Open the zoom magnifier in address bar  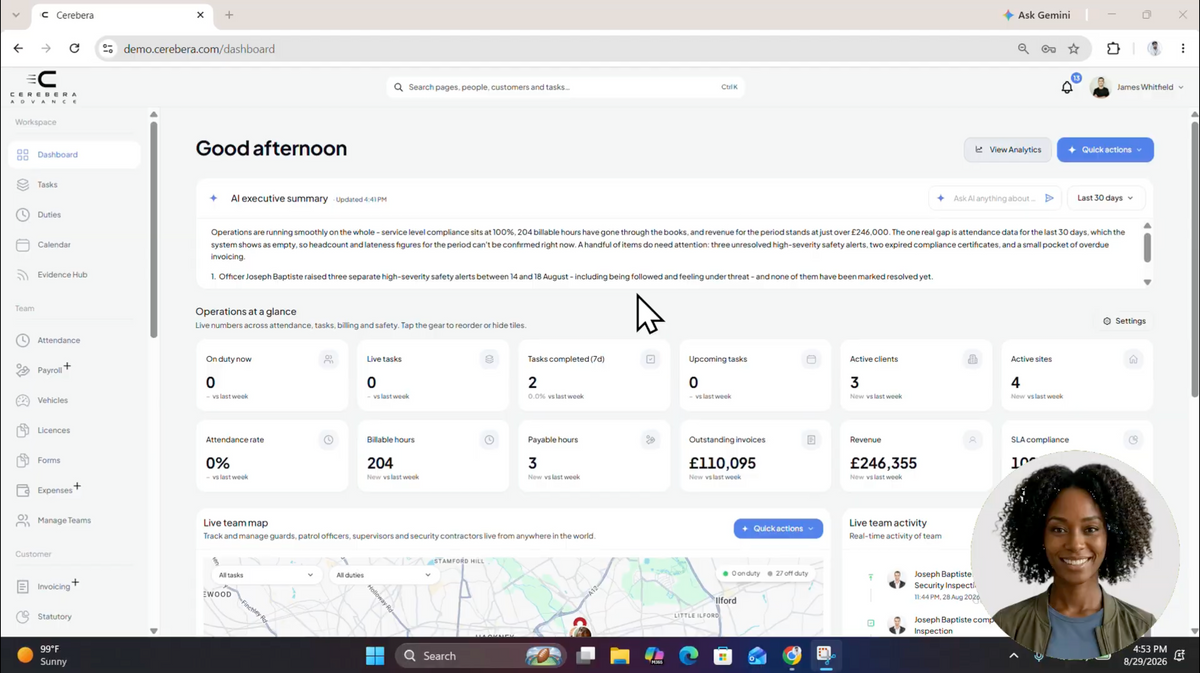point(1023,48)
